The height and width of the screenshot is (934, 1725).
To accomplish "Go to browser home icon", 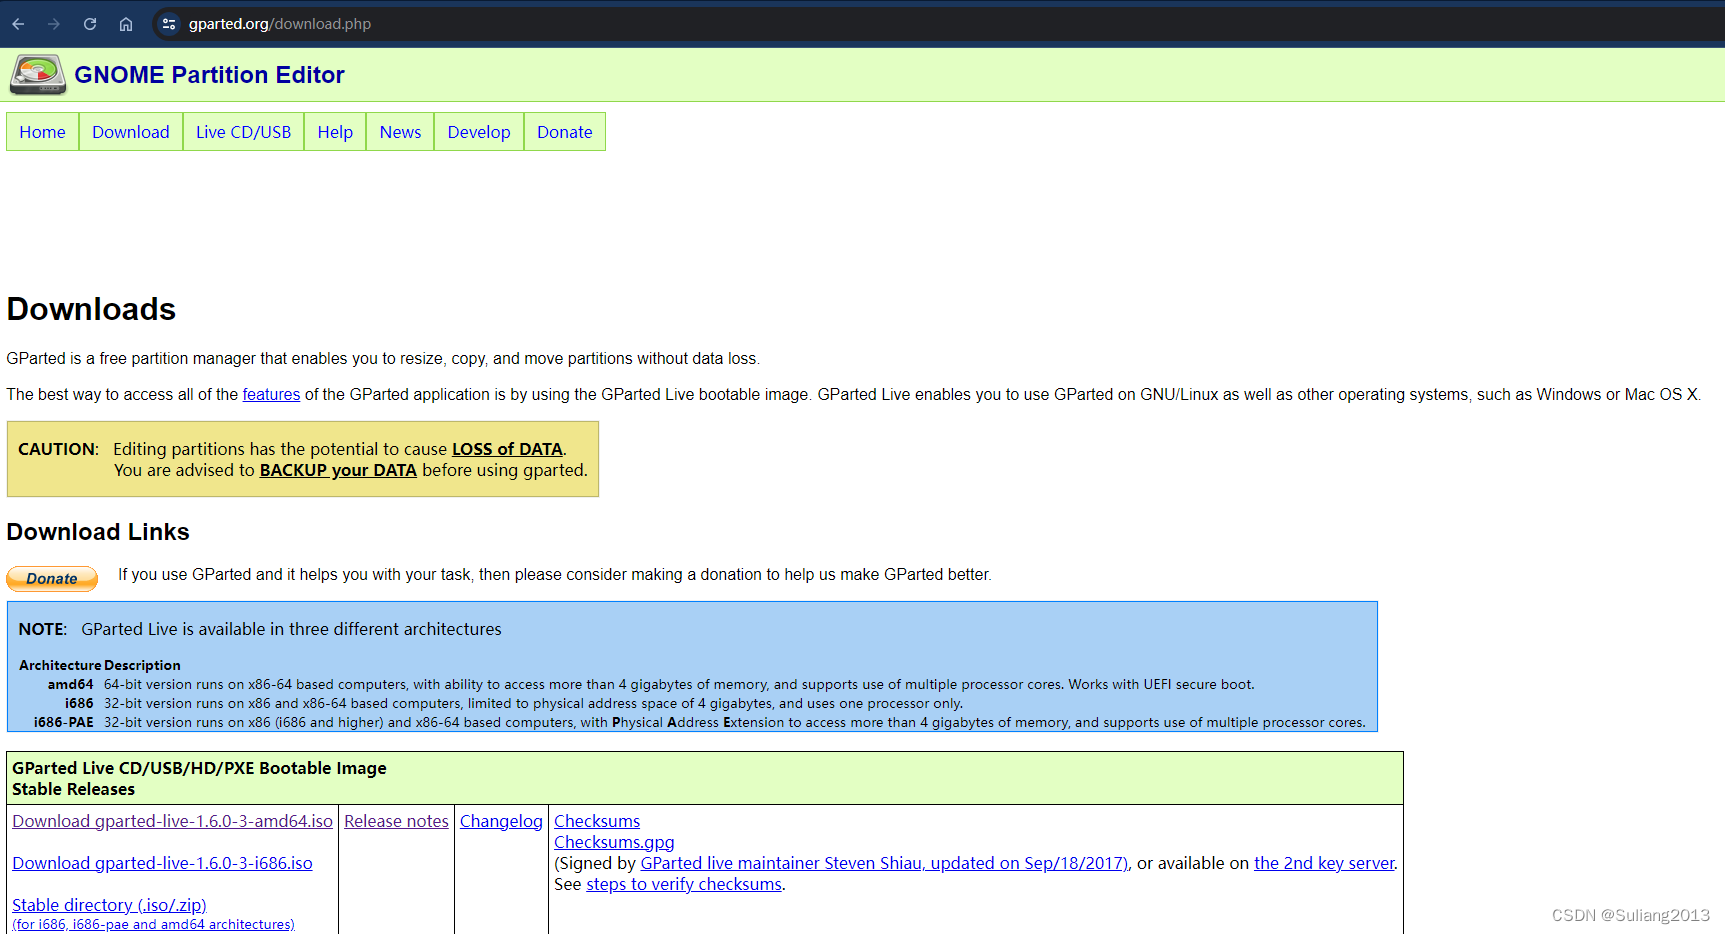I will 126,24.
